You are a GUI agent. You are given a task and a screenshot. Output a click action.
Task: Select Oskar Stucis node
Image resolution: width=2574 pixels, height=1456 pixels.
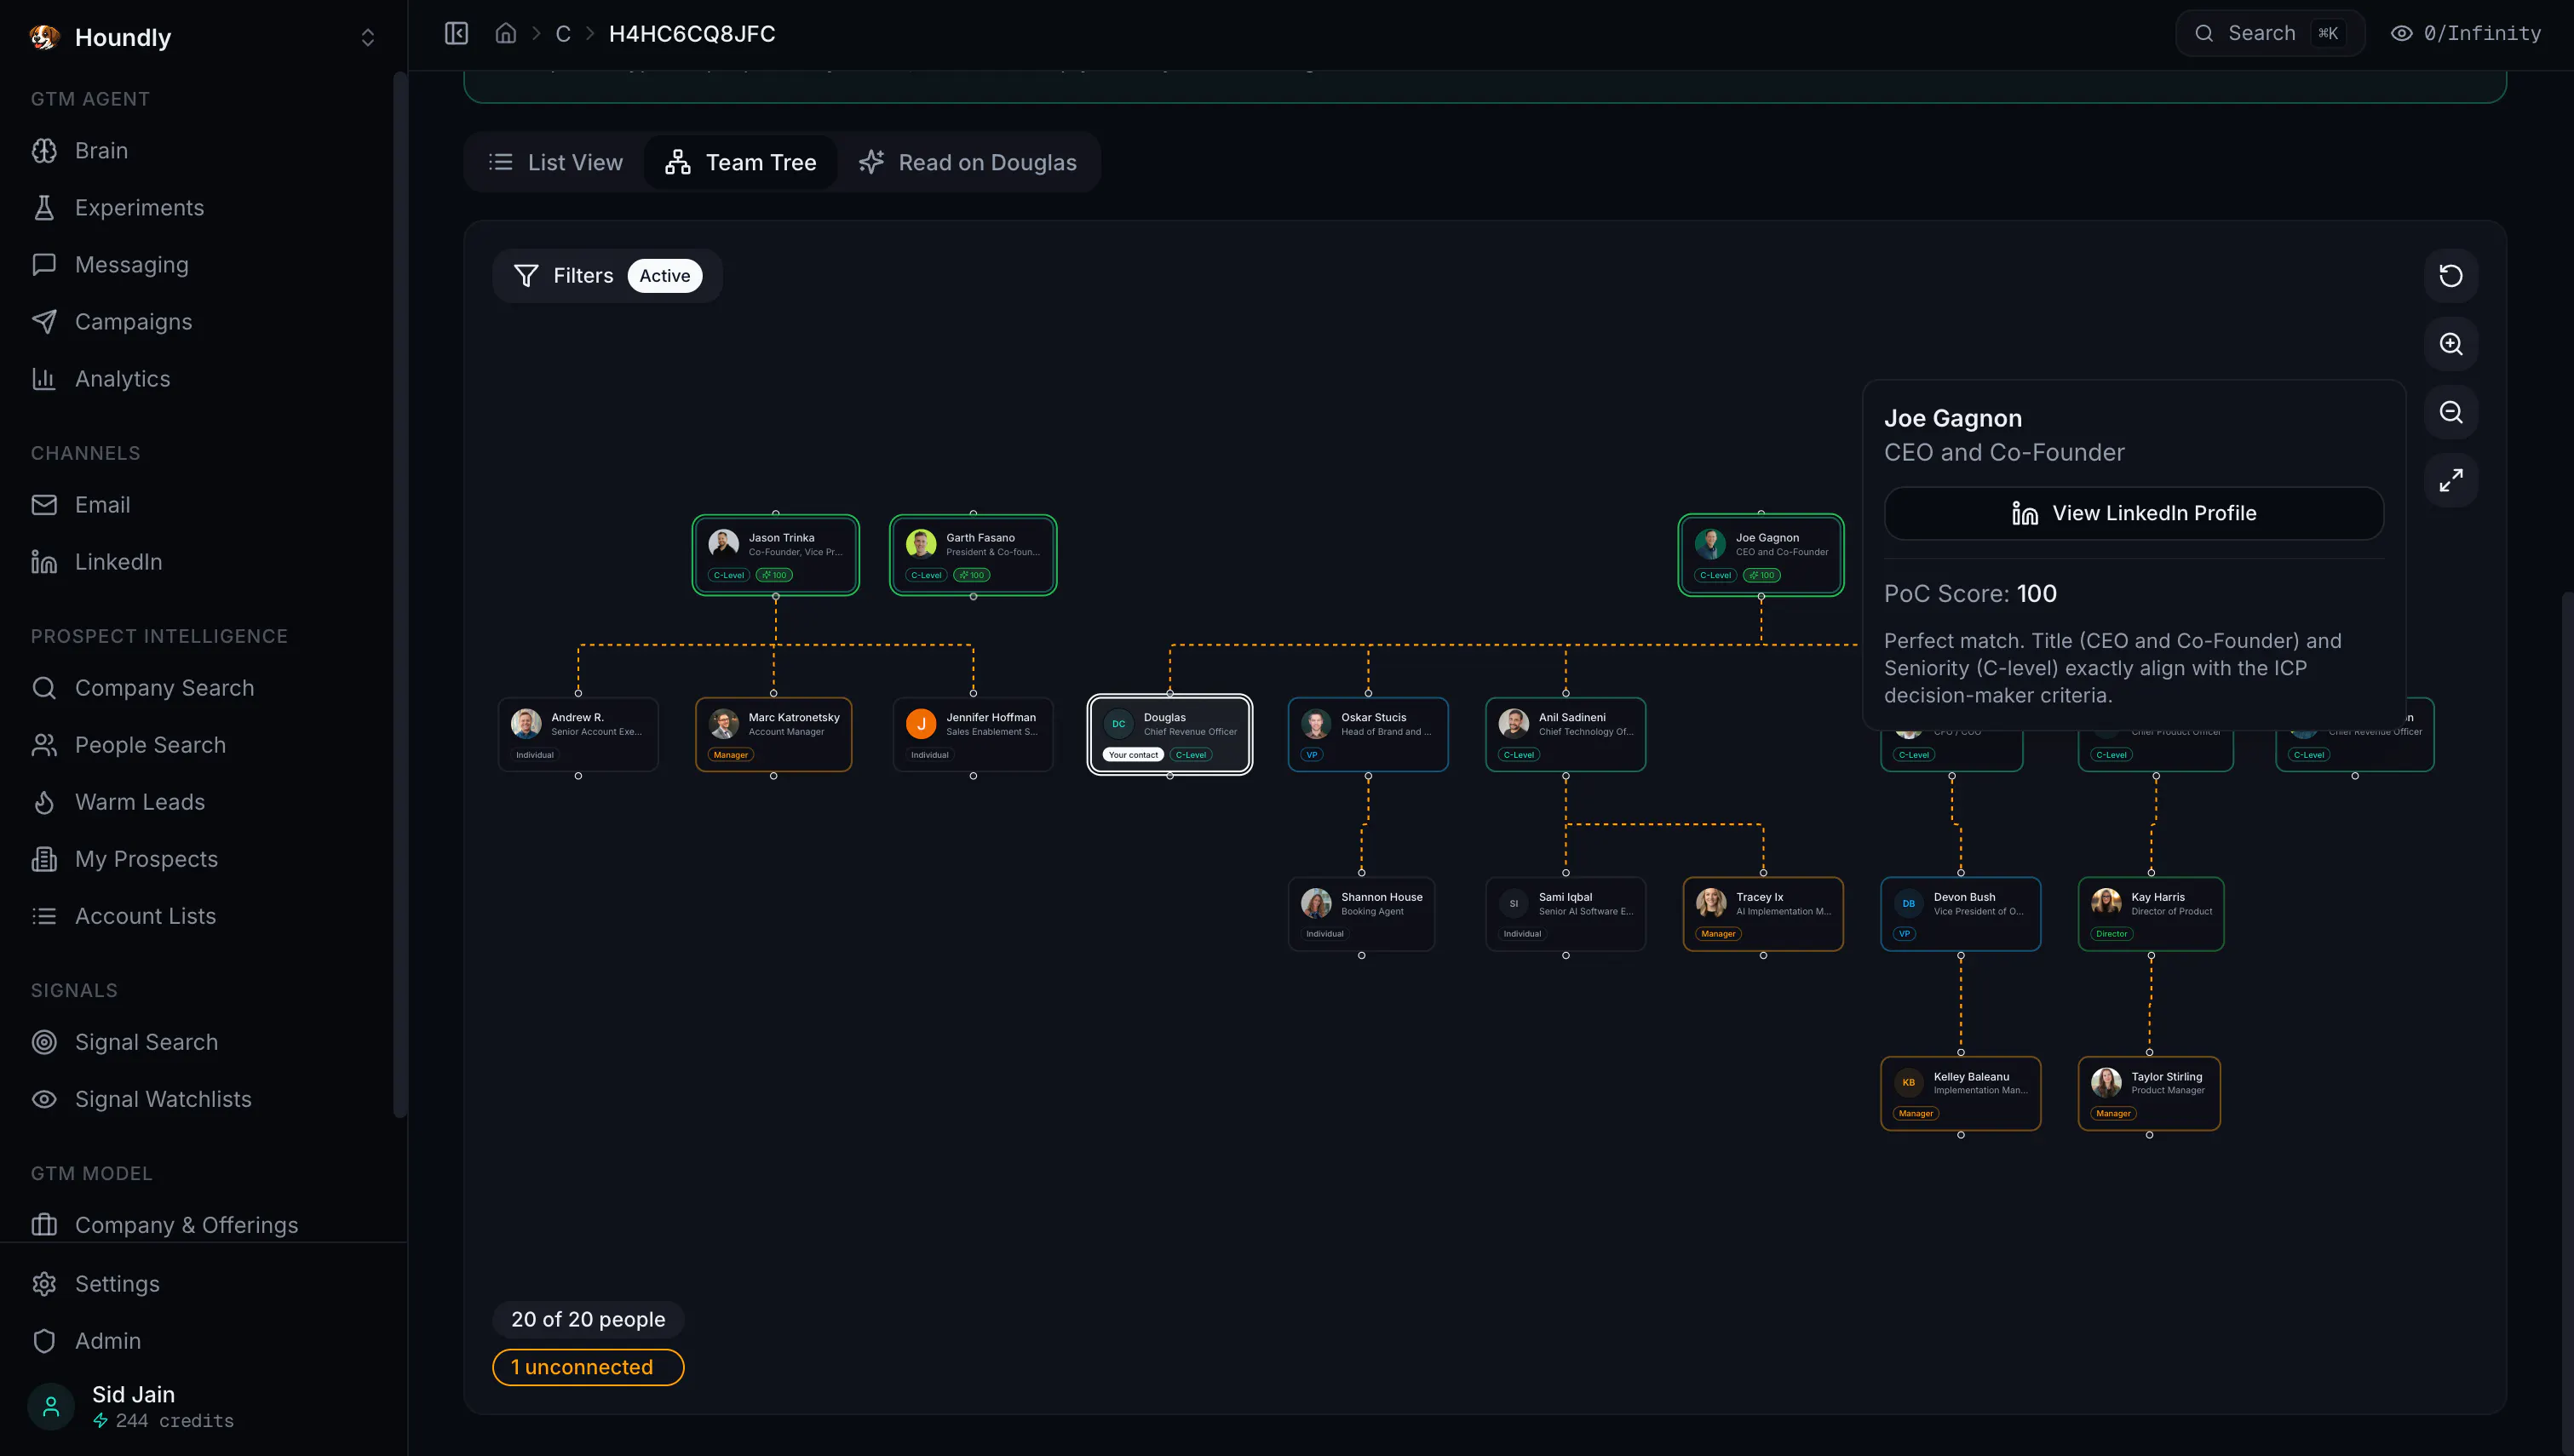(x=1368, y=734)
